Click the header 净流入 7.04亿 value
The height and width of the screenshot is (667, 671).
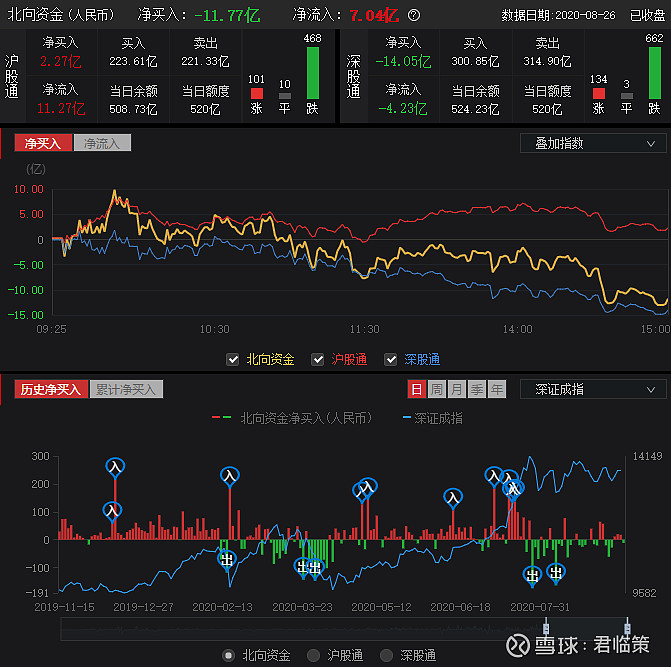click(374, 16)
